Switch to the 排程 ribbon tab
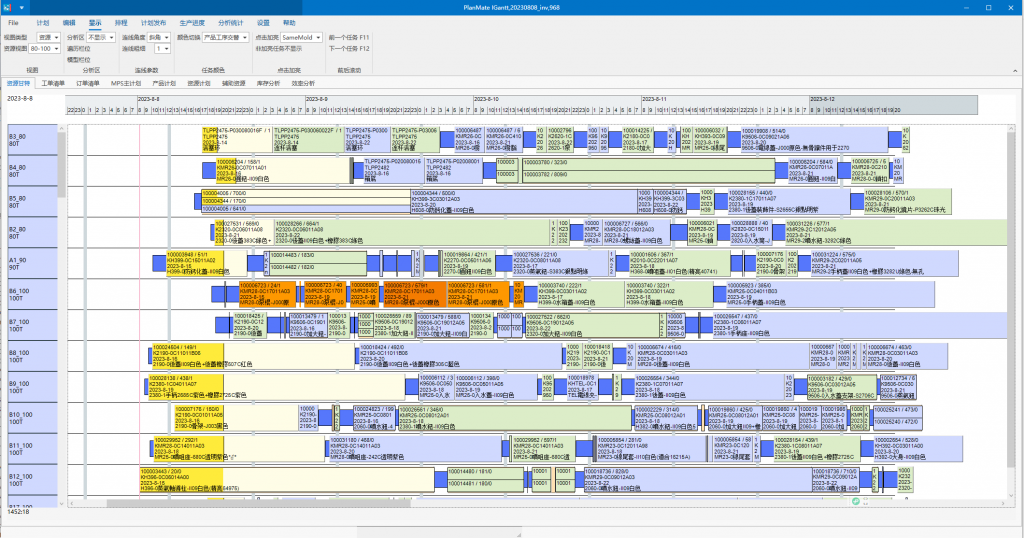This screenshot has width=1024, height=538. point(121,23)
